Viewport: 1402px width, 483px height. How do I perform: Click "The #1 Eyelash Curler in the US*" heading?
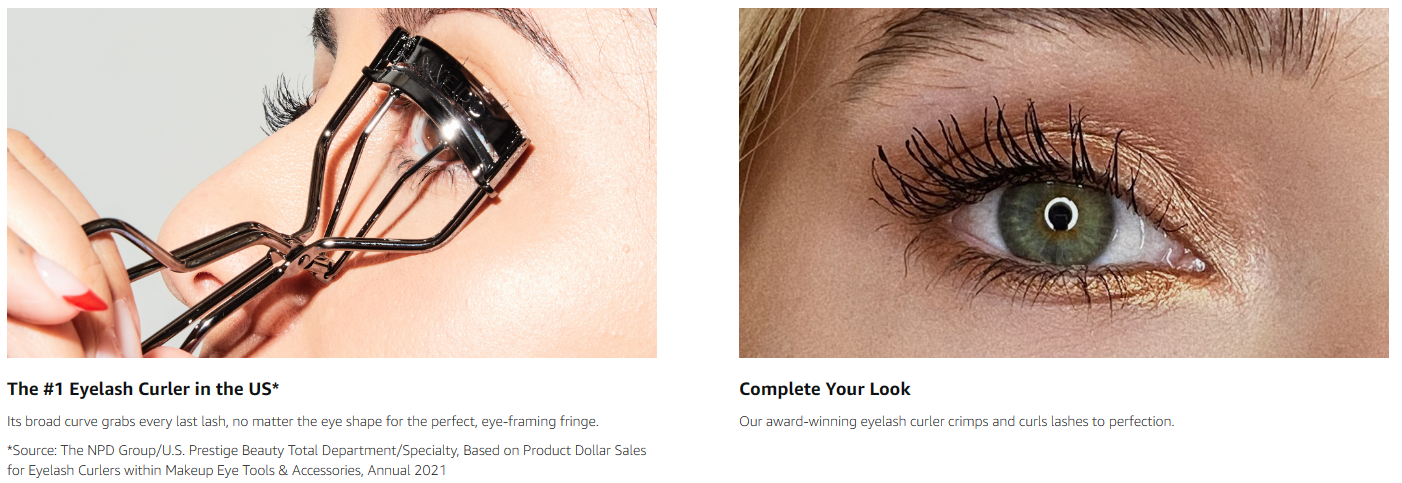143,389
